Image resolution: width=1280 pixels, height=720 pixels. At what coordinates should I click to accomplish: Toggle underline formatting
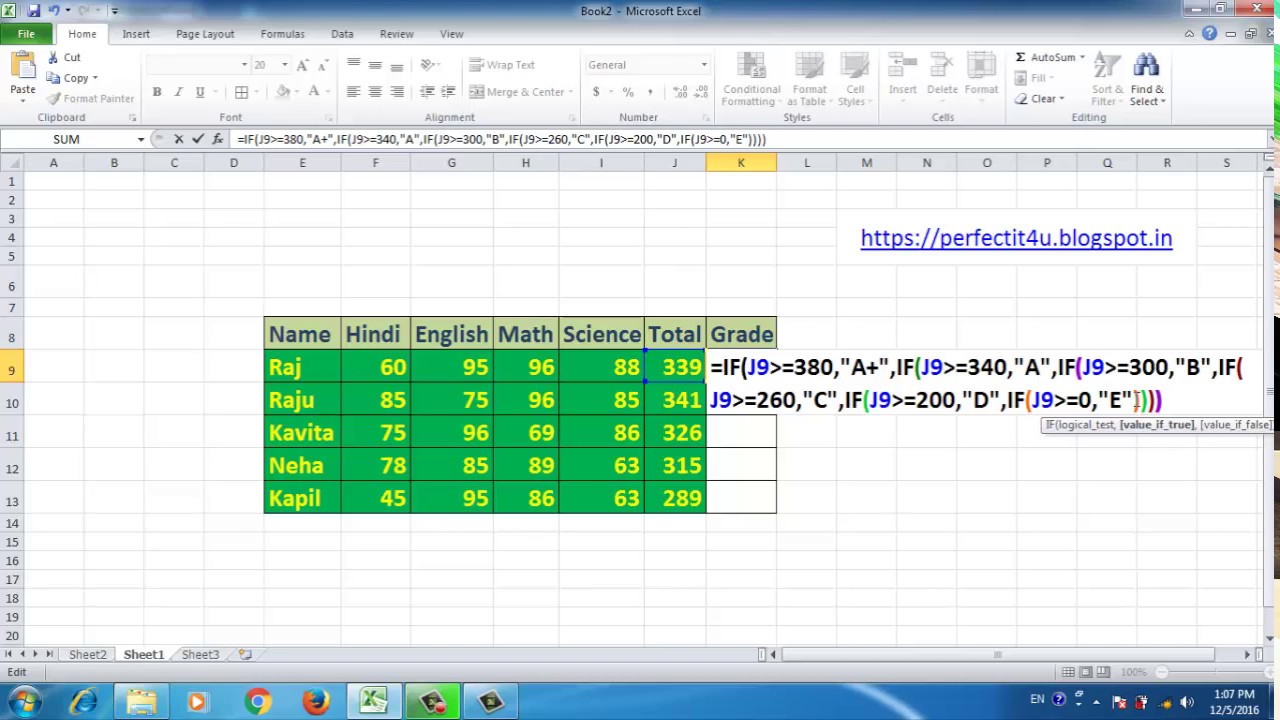[200, 92]
